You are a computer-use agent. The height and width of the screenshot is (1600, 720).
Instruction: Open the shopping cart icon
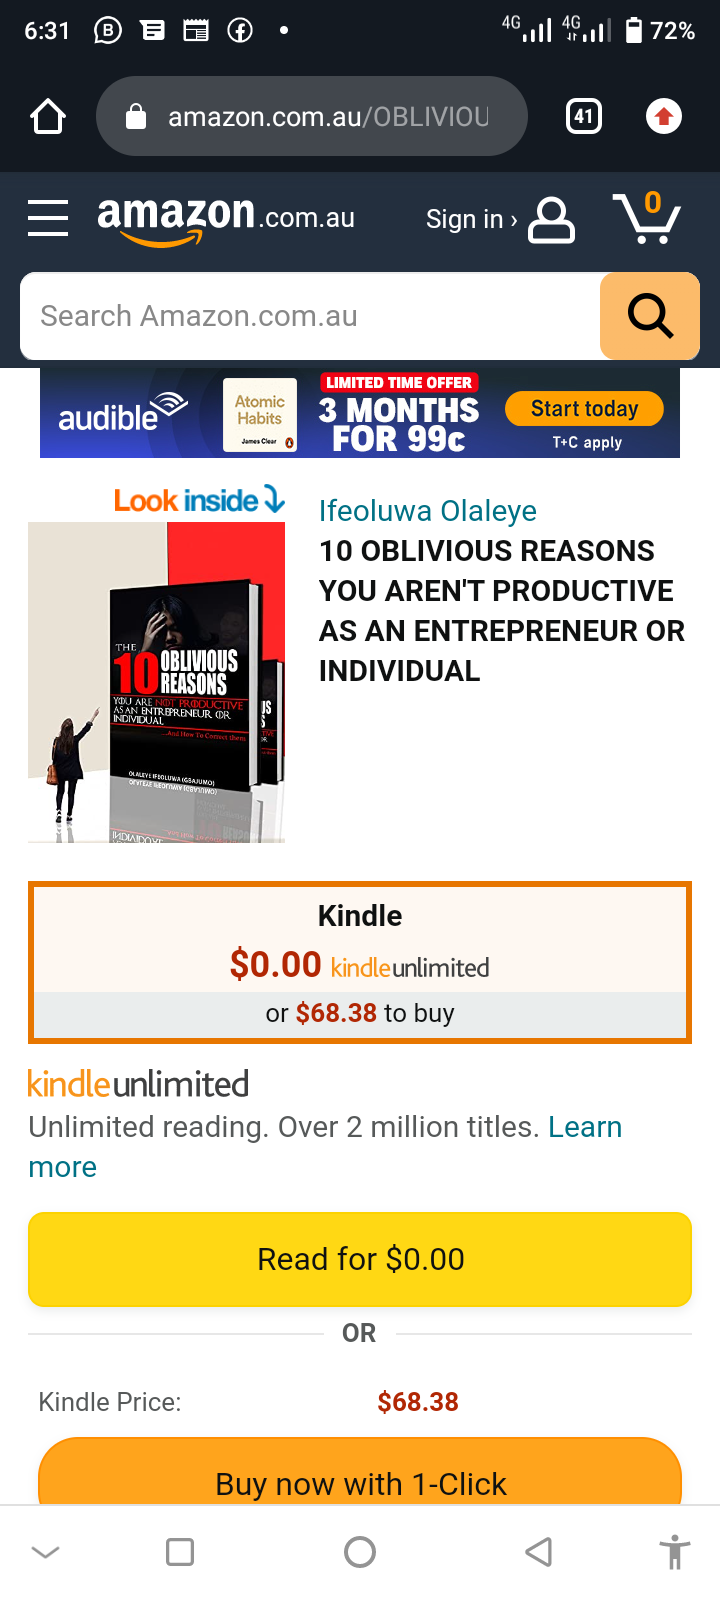pos(646,218)
